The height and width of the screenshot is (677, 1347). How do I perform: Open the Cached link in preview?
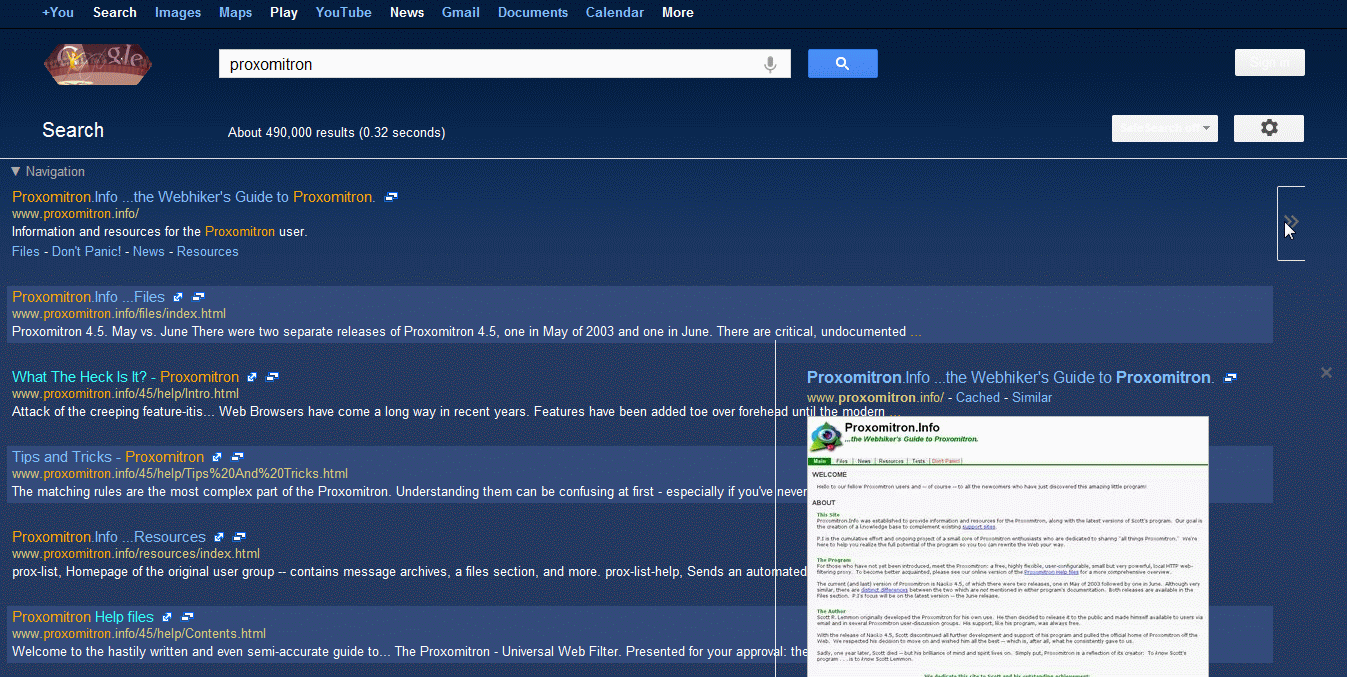pyautogui.click(x=977, y=398)
